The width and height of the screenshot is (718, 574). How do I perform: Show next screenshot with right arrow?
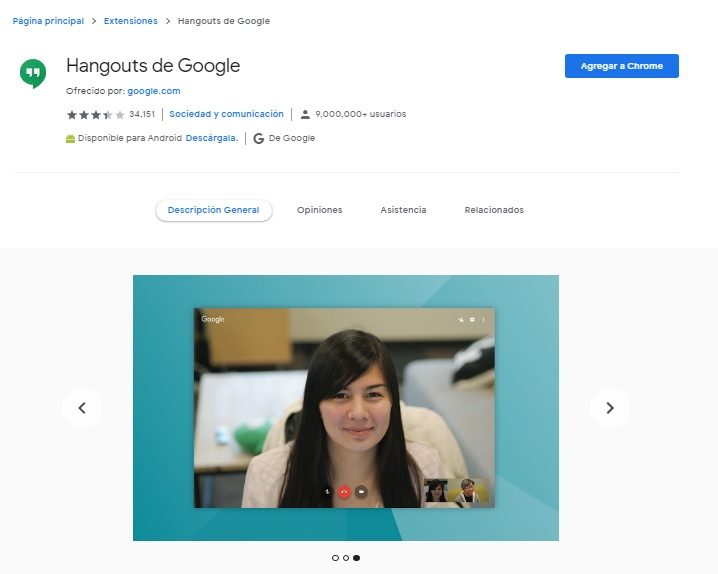click(x=609, y=408)
